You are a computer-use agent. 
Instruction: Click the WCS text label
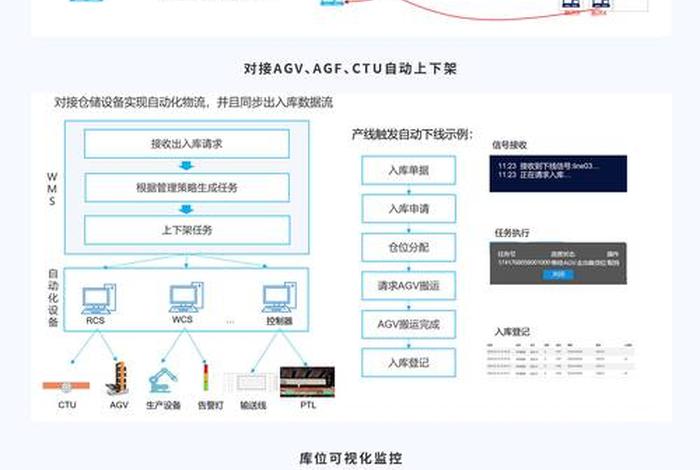pyautogui.click(x=182, y=320)
